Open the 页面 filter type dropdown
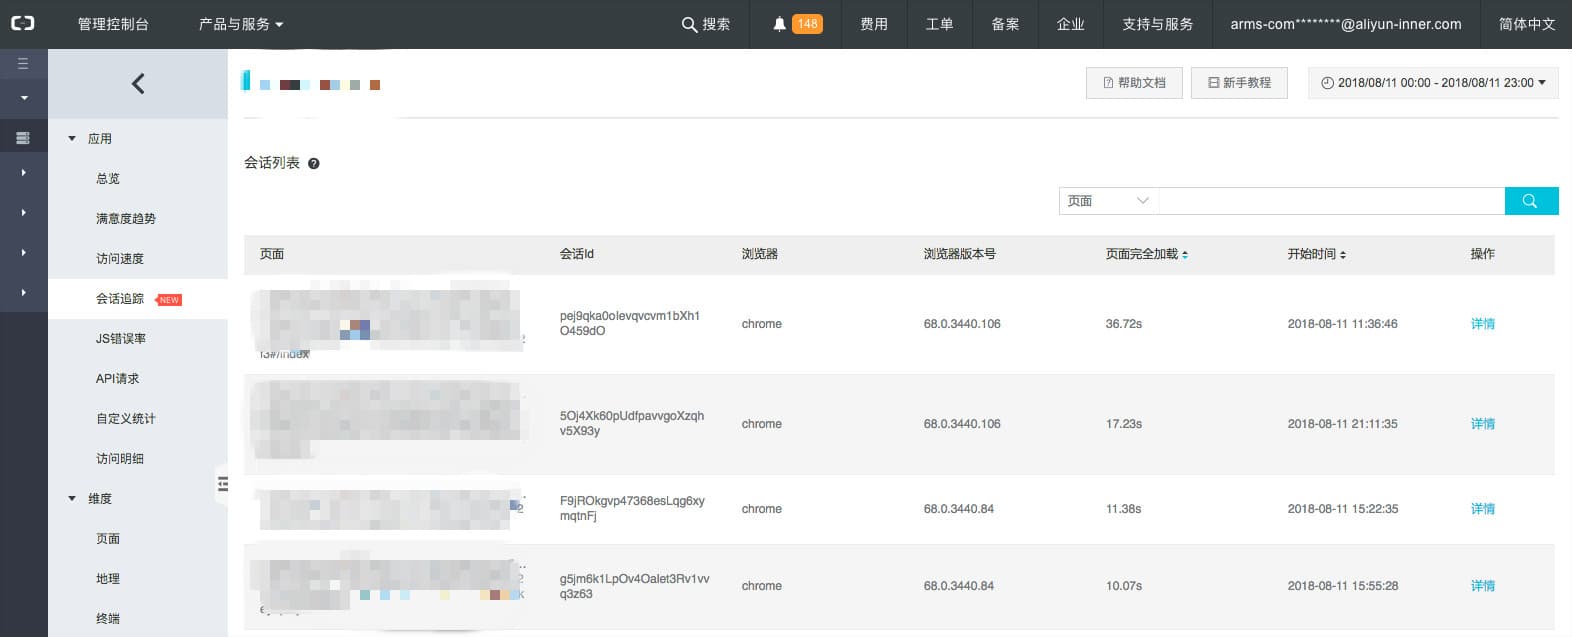The width and height of the screenshot is (1572, 637). point(1108,201)
